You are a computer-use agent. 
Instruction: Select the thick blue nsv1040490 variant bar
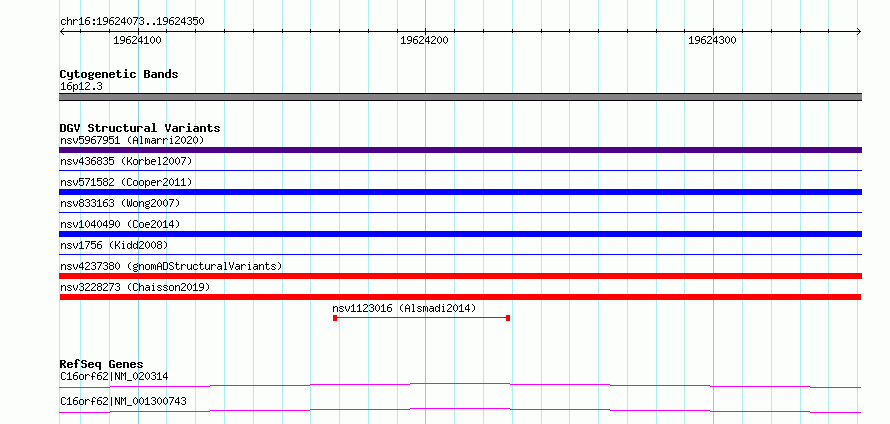point(460,234)
